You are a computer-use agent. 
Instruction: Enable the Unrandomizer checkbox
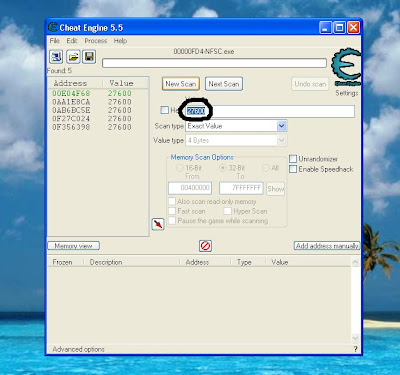[x=293, y=159]
